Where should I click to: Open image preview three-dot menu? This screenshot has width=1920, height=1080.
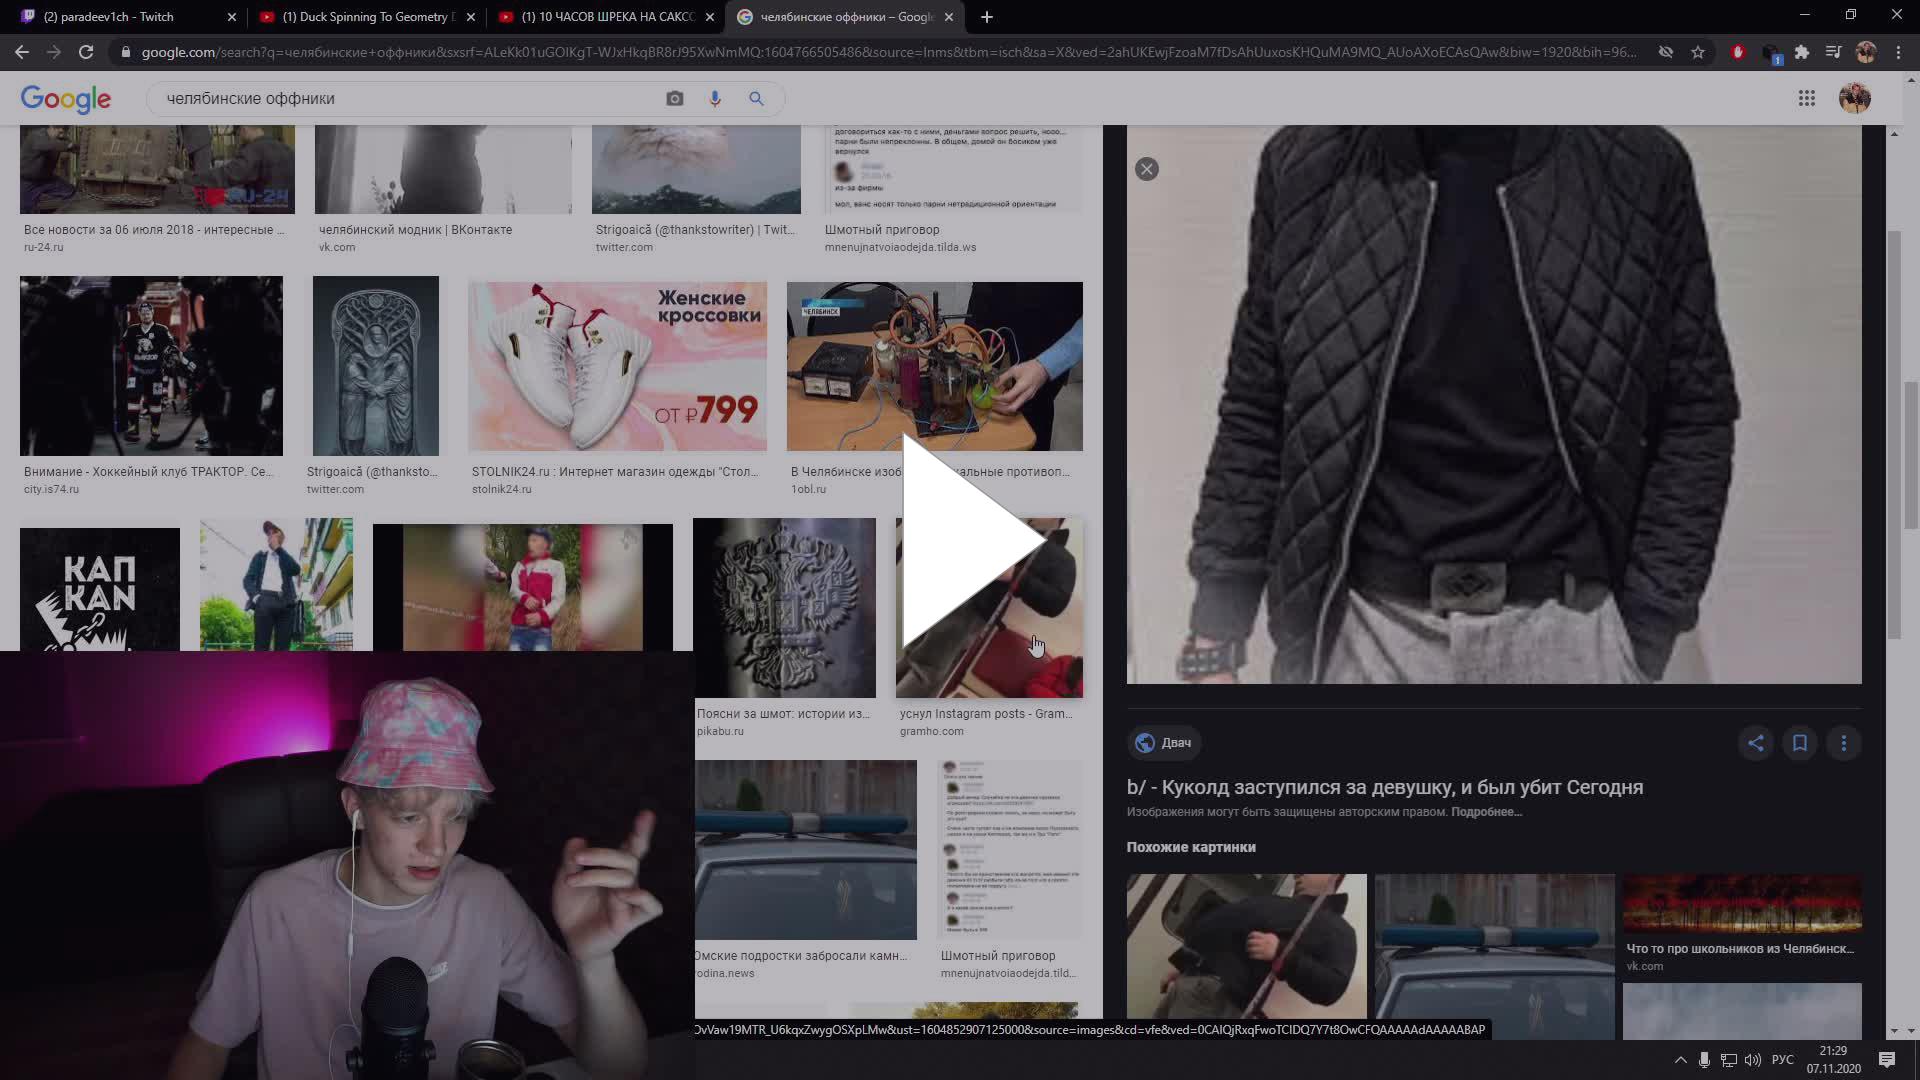pos(1843,743)
